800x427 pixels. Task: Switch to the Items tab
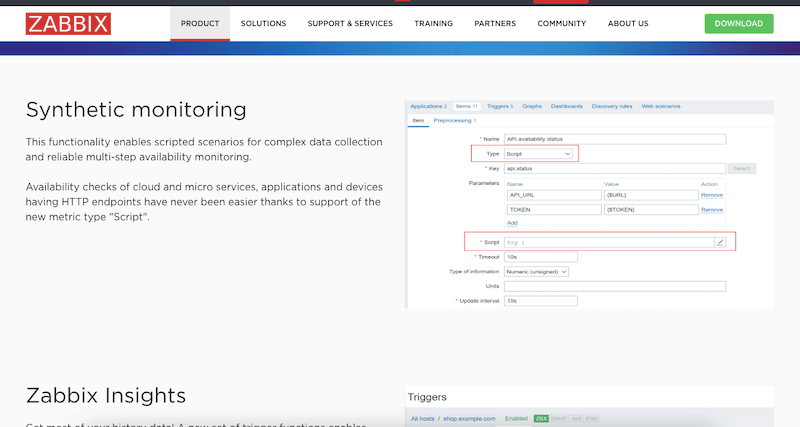467,106
